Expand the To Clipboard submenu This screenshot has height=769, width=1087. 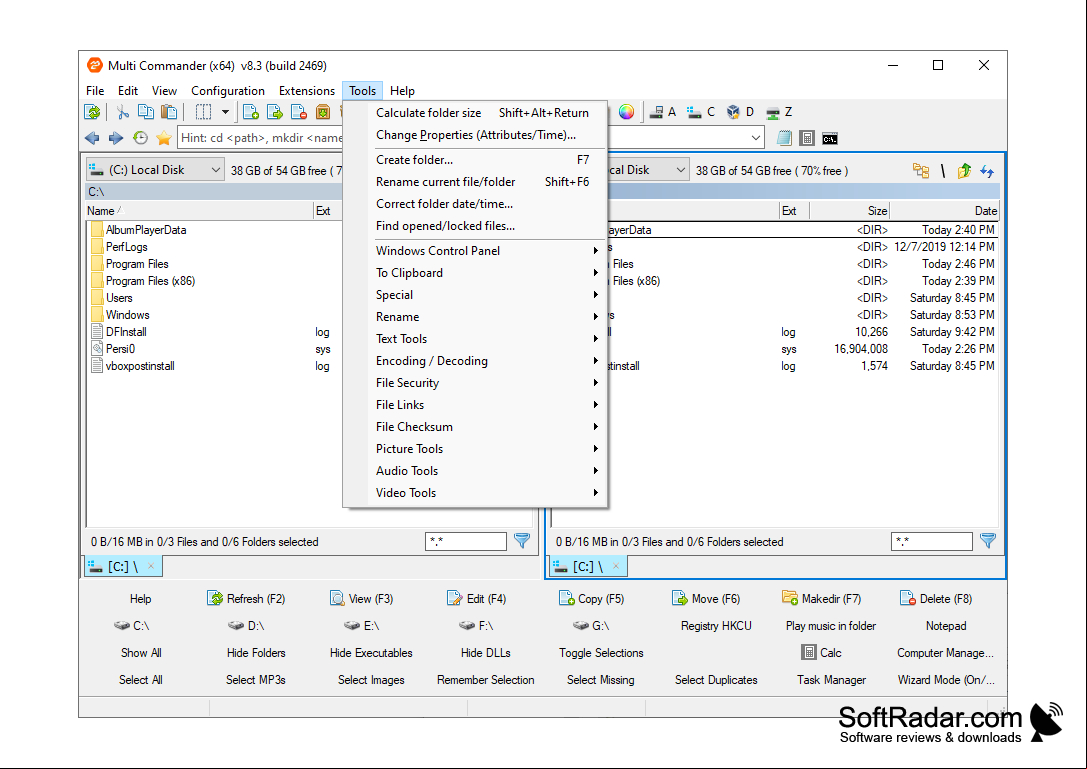click(x=475, y=273)
